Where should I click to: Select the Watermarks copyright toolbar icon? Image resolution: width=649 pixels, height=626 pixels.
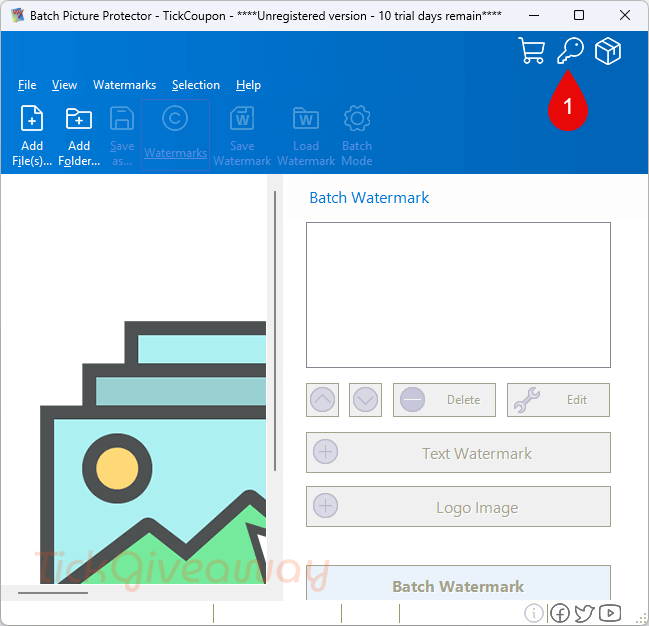[x=175, y=135]
